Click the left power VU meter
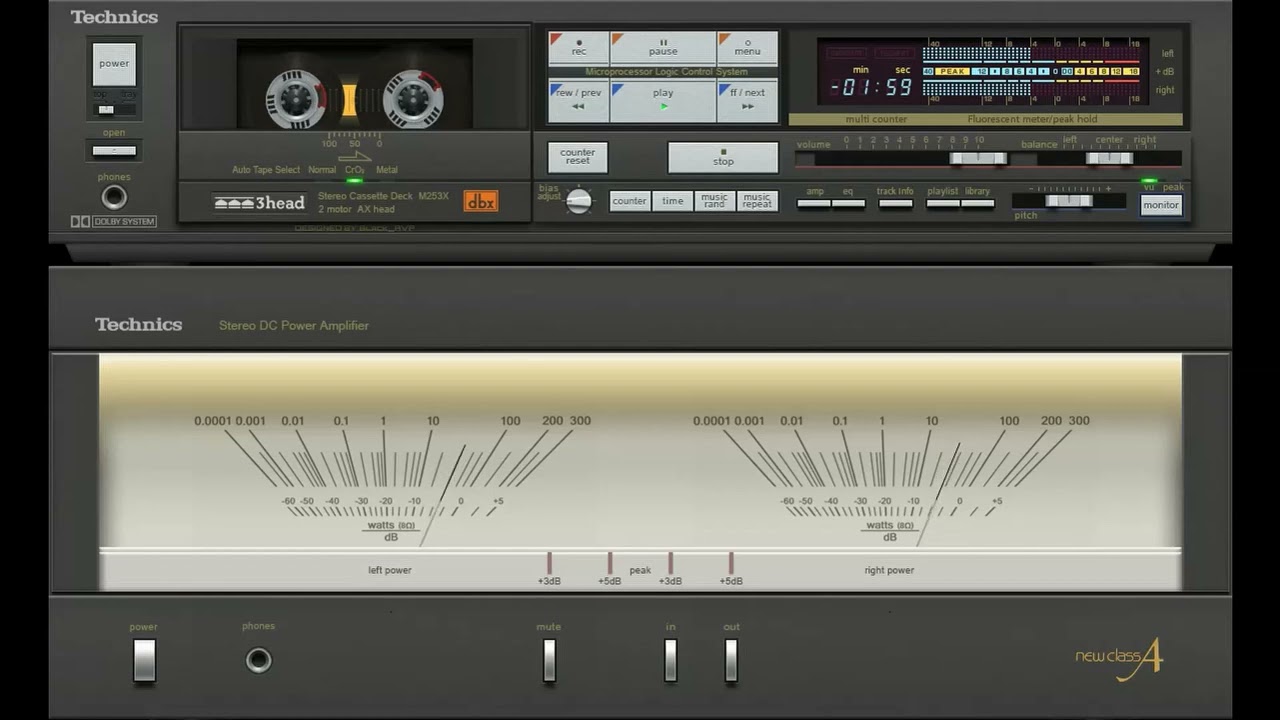Screen dimensions: 1280x720 [x=392, y=478]
